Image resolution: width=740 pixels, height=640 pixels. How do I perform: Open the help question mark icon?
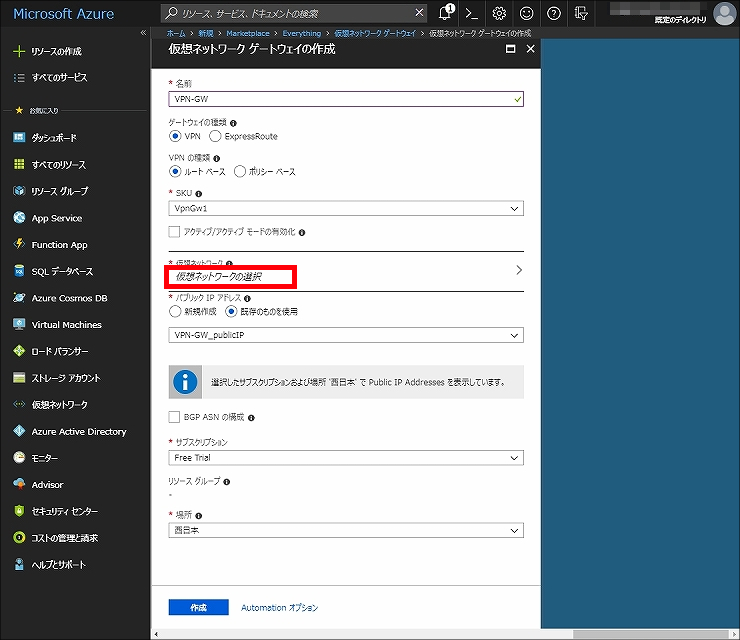[x=554, y=13]
